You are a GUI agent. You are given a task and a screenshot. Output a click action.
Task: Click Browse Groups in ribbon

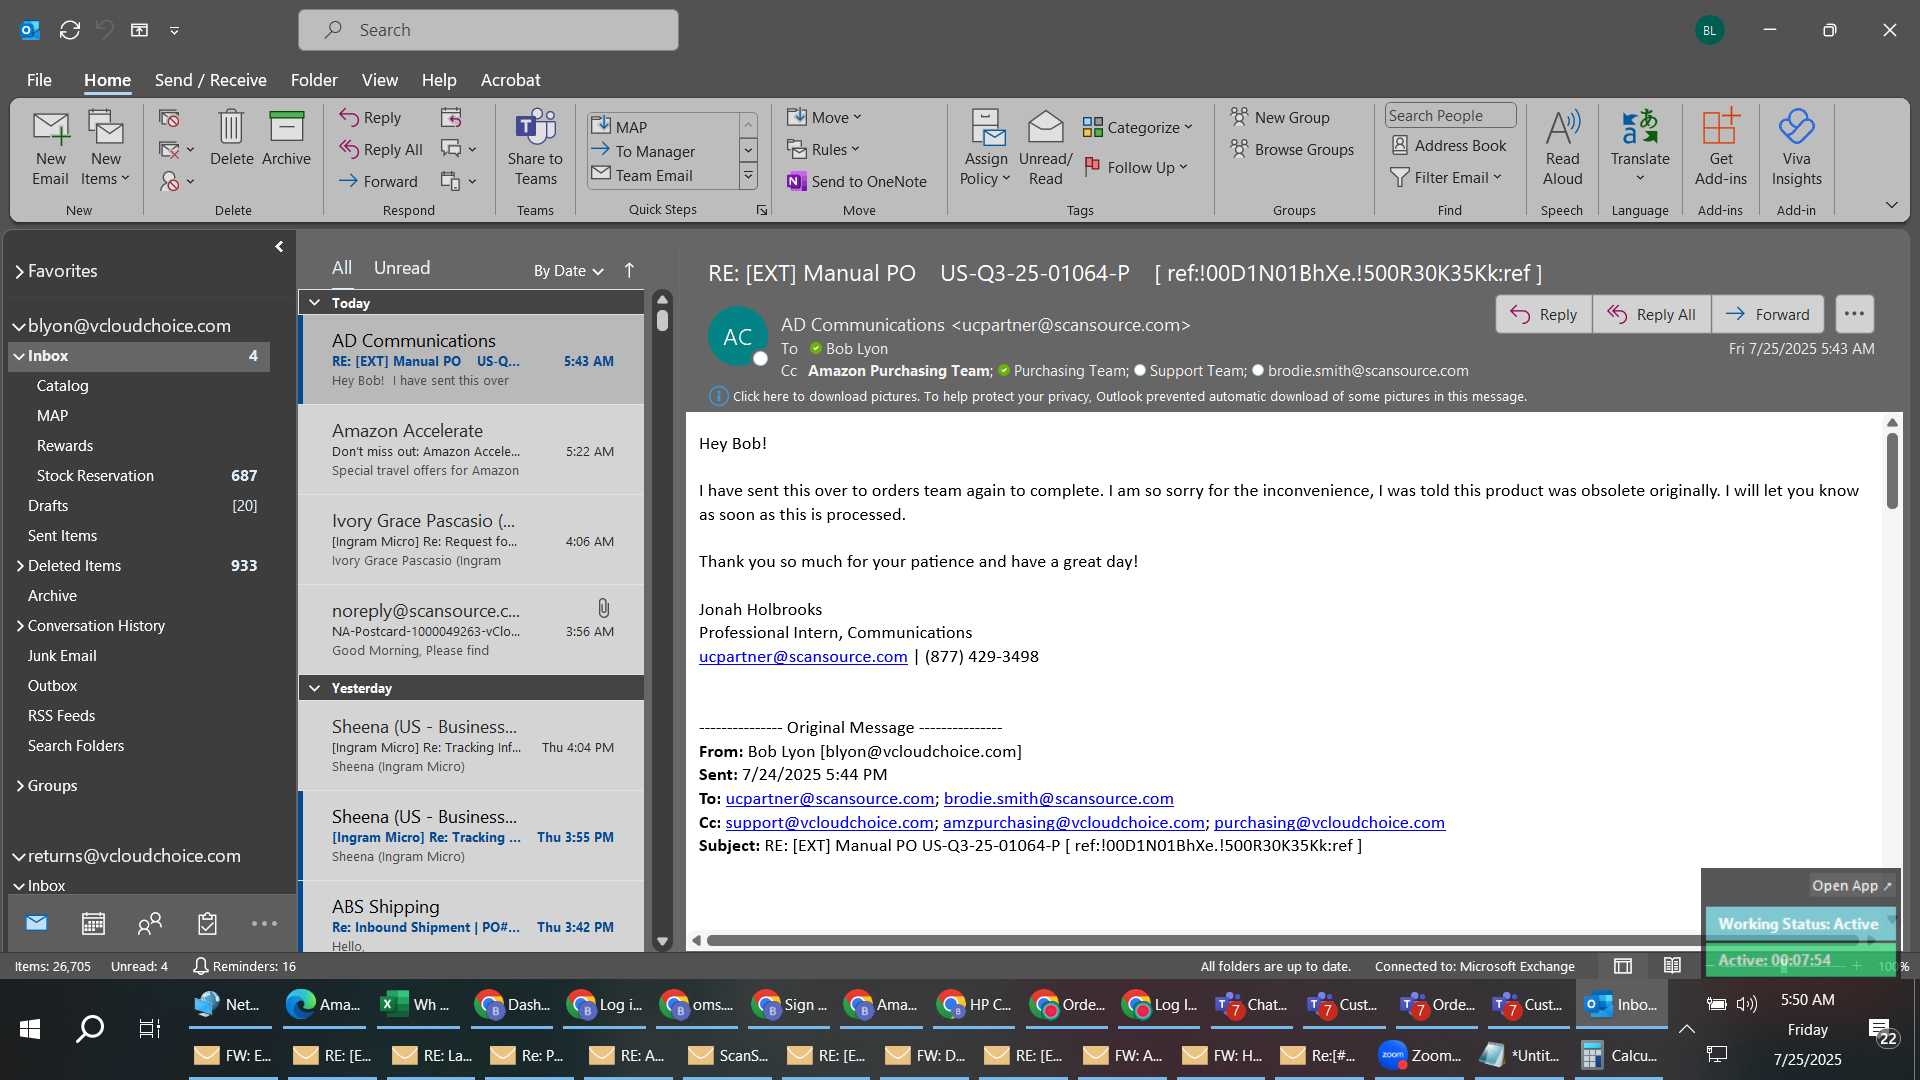[1292, 150]
